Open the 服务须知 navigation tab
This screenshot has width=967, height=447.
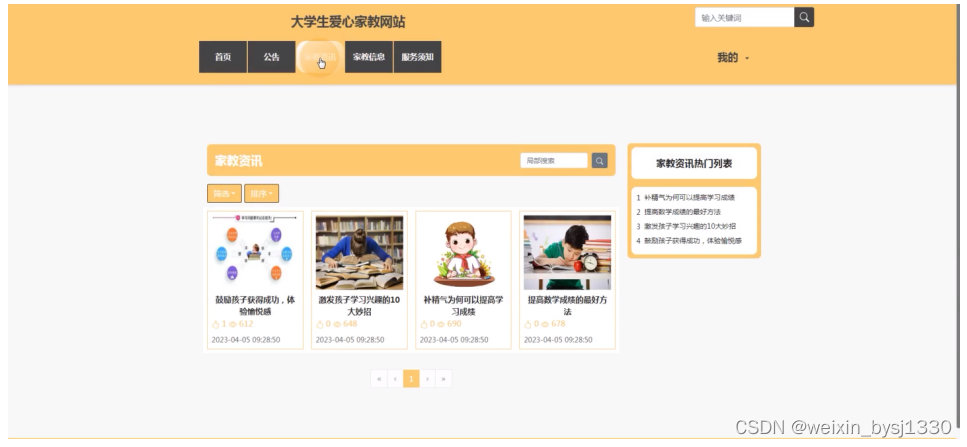(418, 57)
